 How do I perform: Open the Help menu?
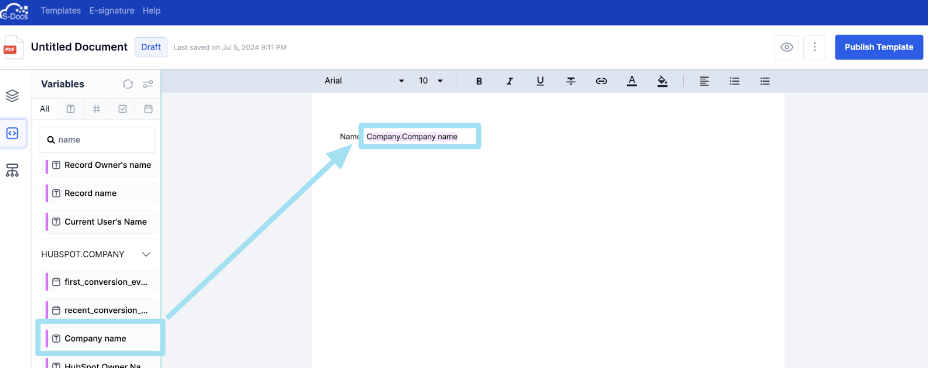coord(152,11)
